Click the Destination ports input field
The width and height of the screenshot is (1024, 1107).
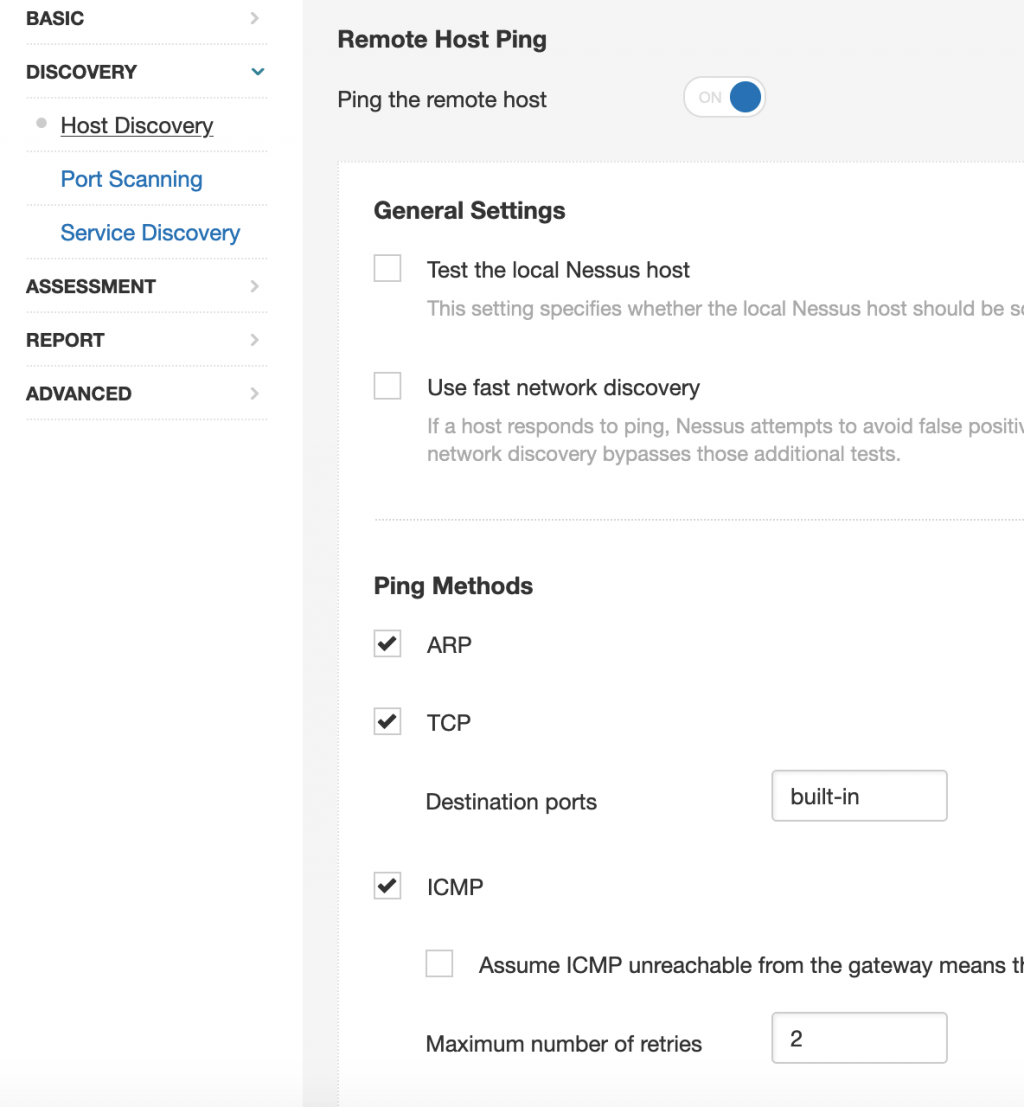[858, 797]
